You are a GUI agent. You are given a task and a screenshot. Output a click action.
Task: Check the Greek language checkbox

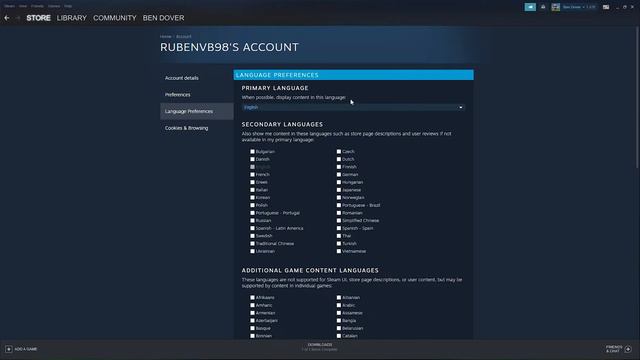tap(252, 182)
